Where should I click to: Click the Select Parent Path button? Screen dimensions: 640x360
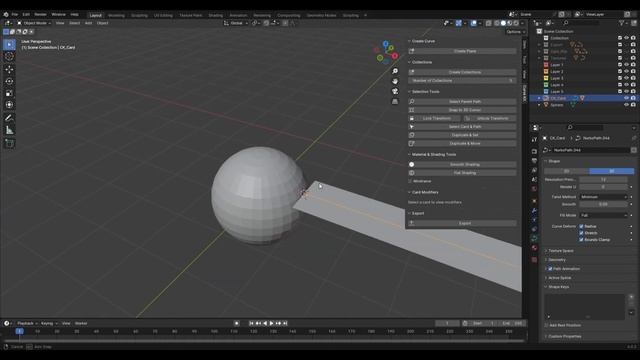(462, 102)
